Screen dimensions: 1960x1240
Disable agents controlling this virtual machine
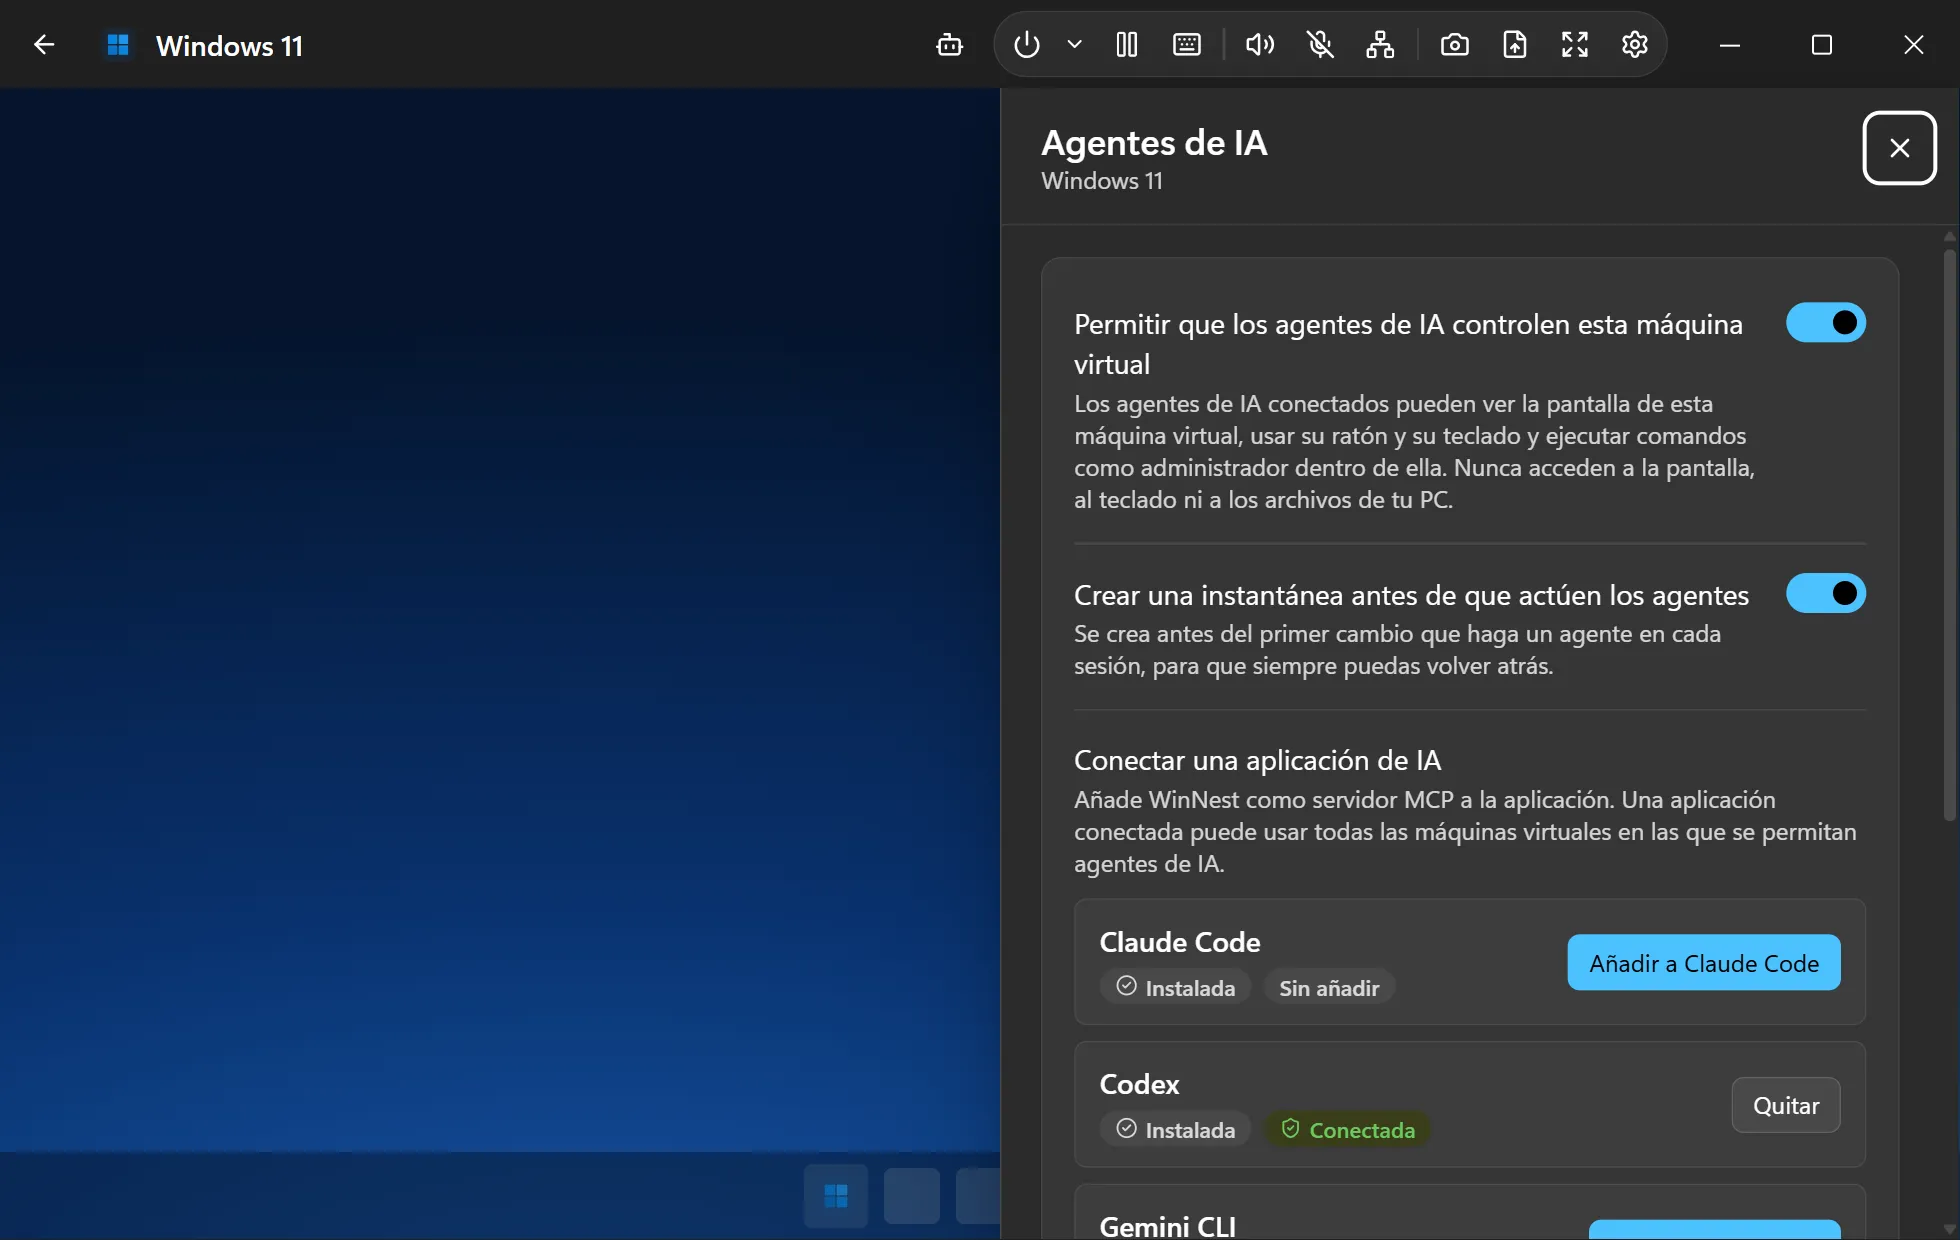pyautogui.click(x=1826, y=323)
